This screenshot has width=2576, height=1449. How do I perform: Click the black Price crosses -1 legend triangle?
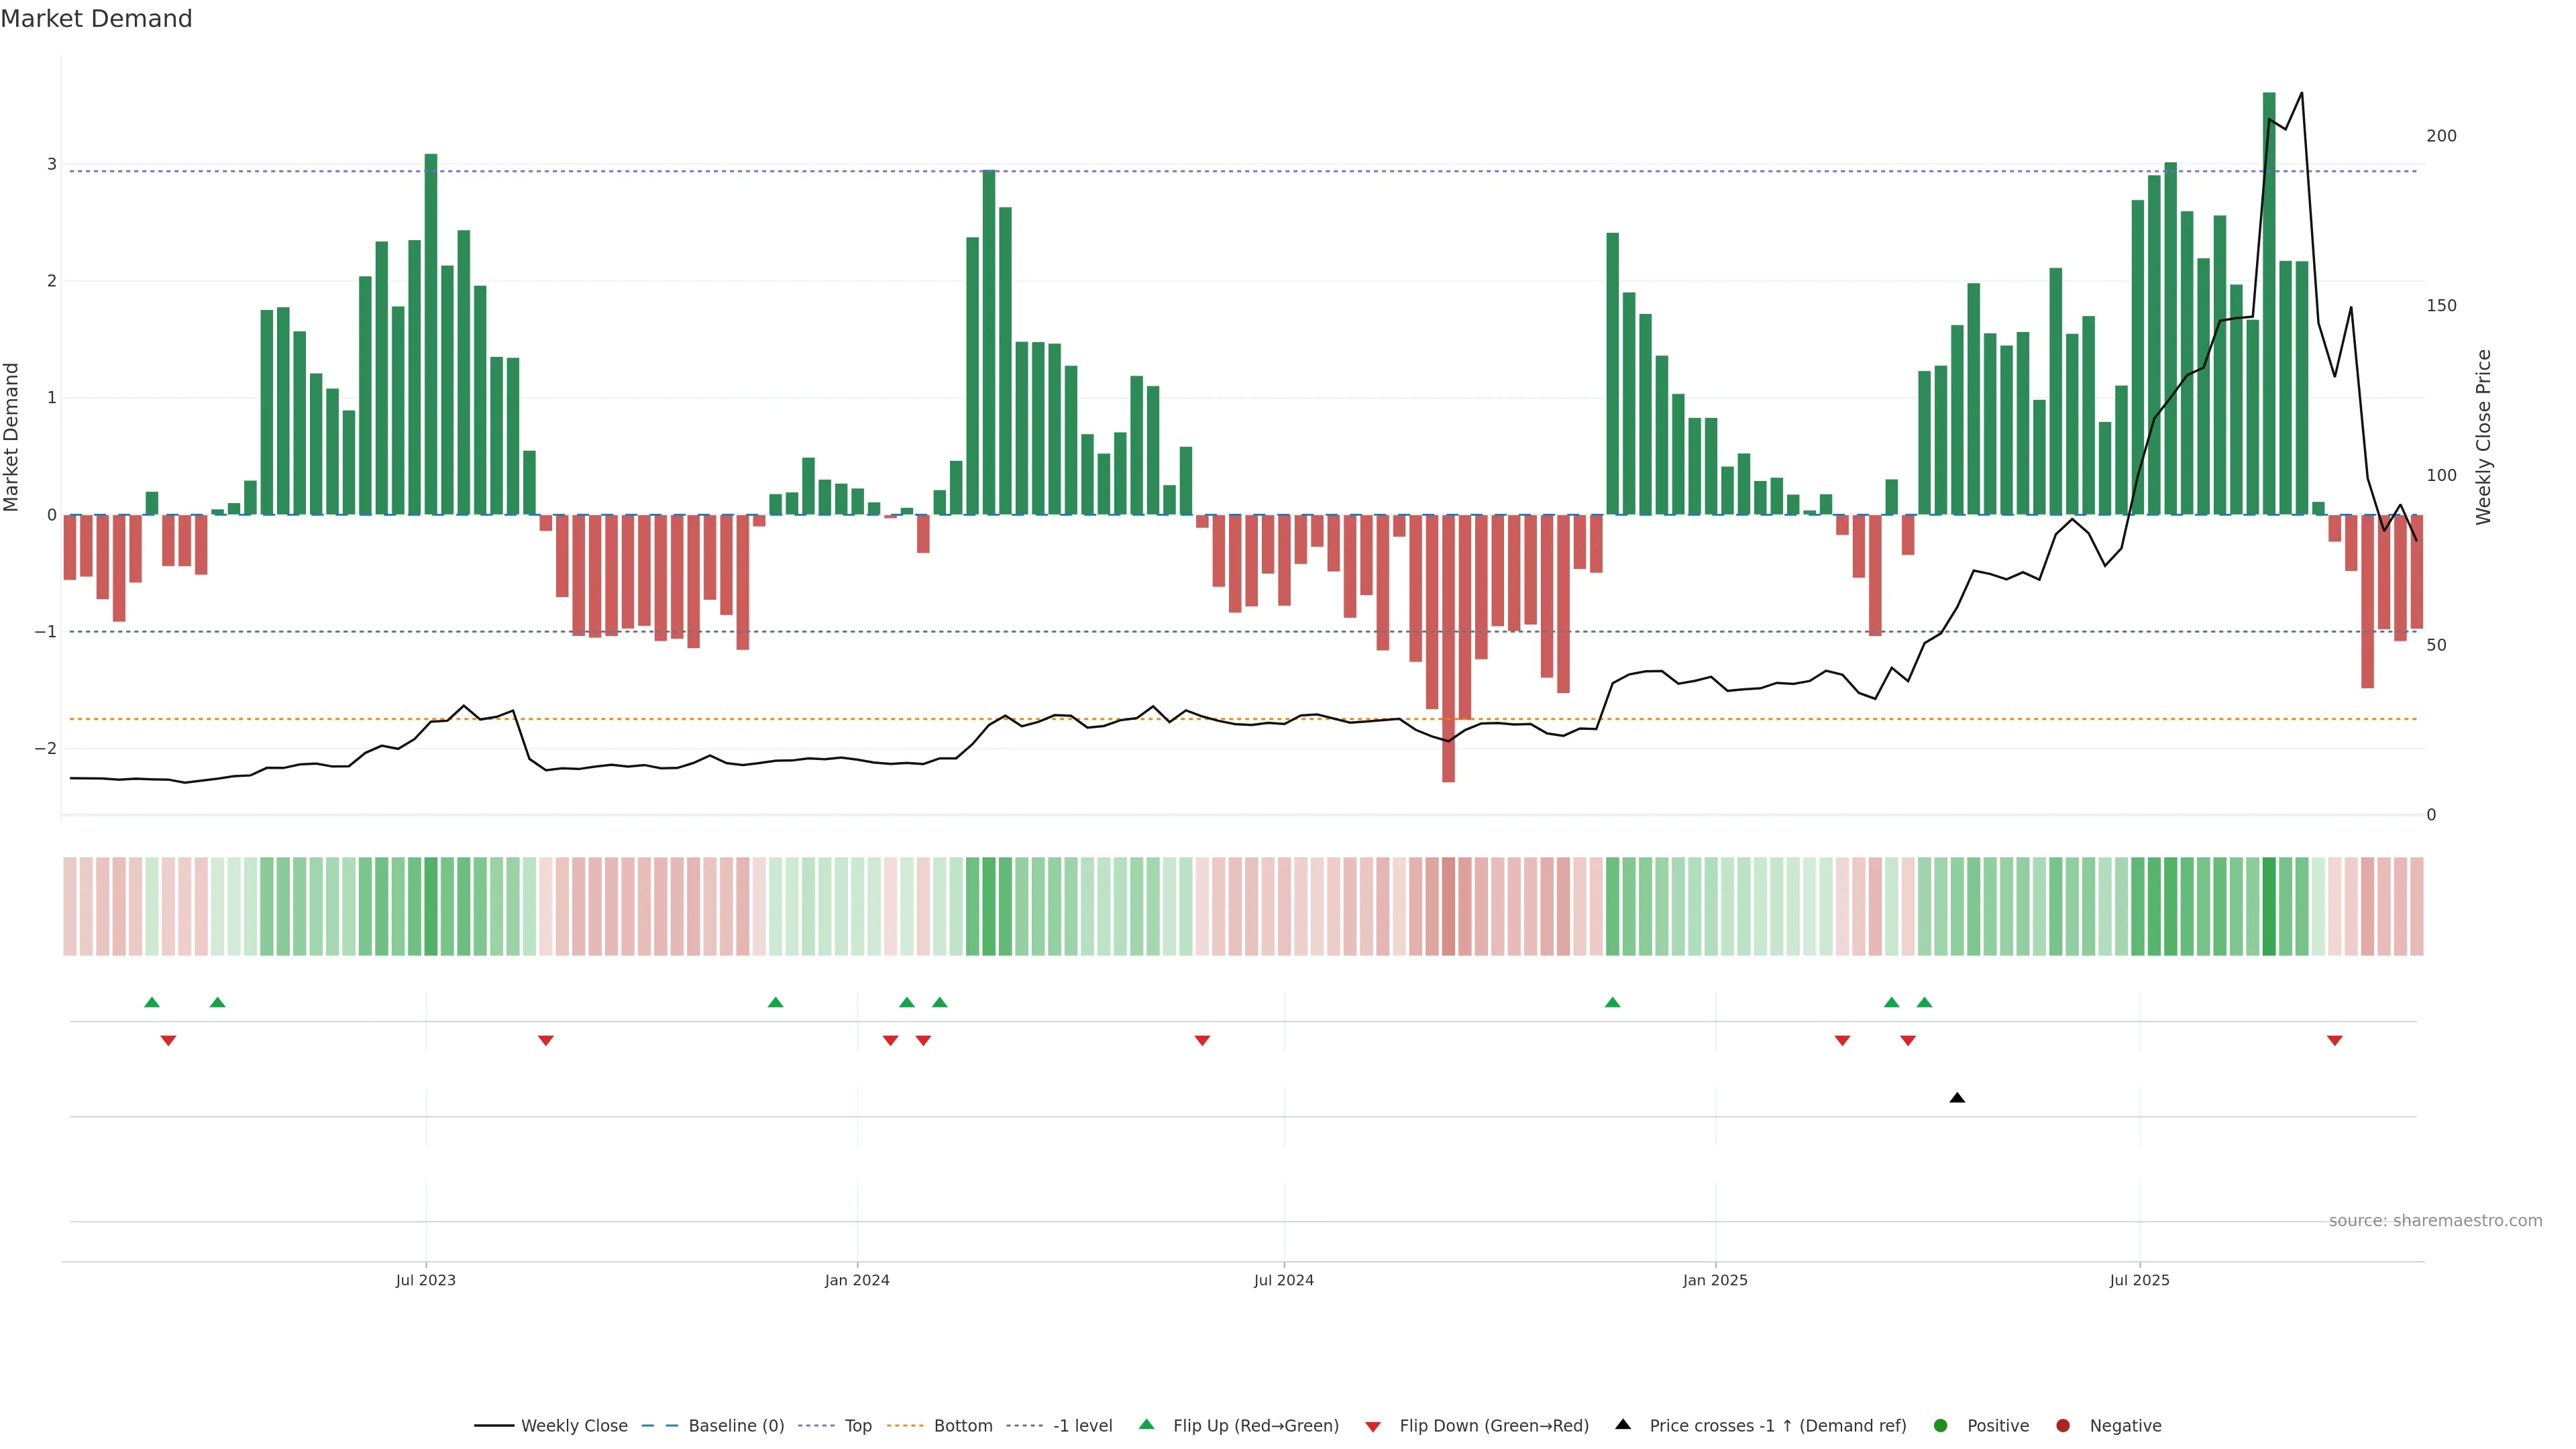(1622, 1424)
